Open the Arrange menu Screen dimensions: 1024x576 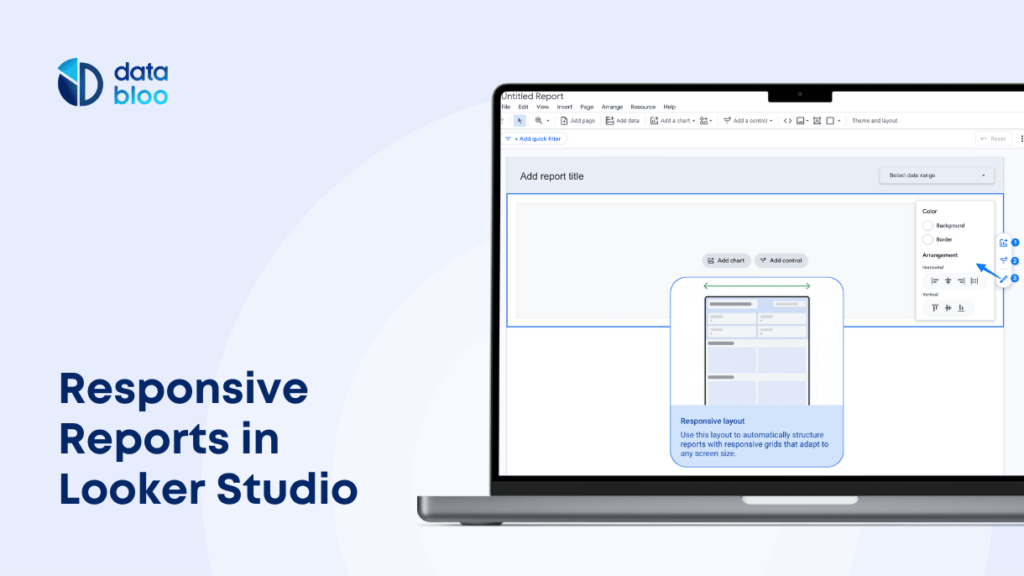pyautogui.click(x=612, y=106)
